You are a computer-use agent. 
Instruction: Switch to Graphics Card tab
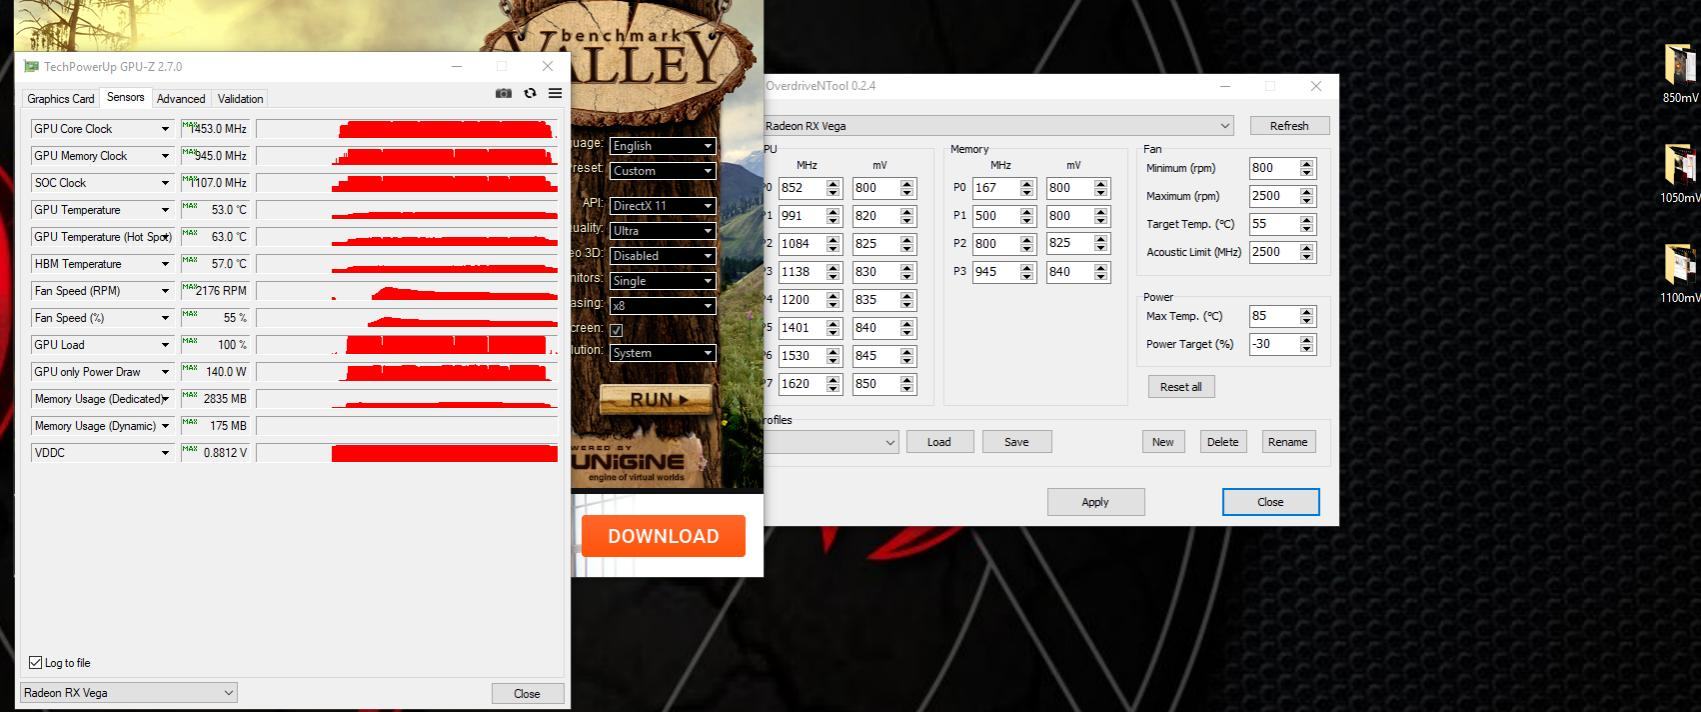tap(61, 99)
